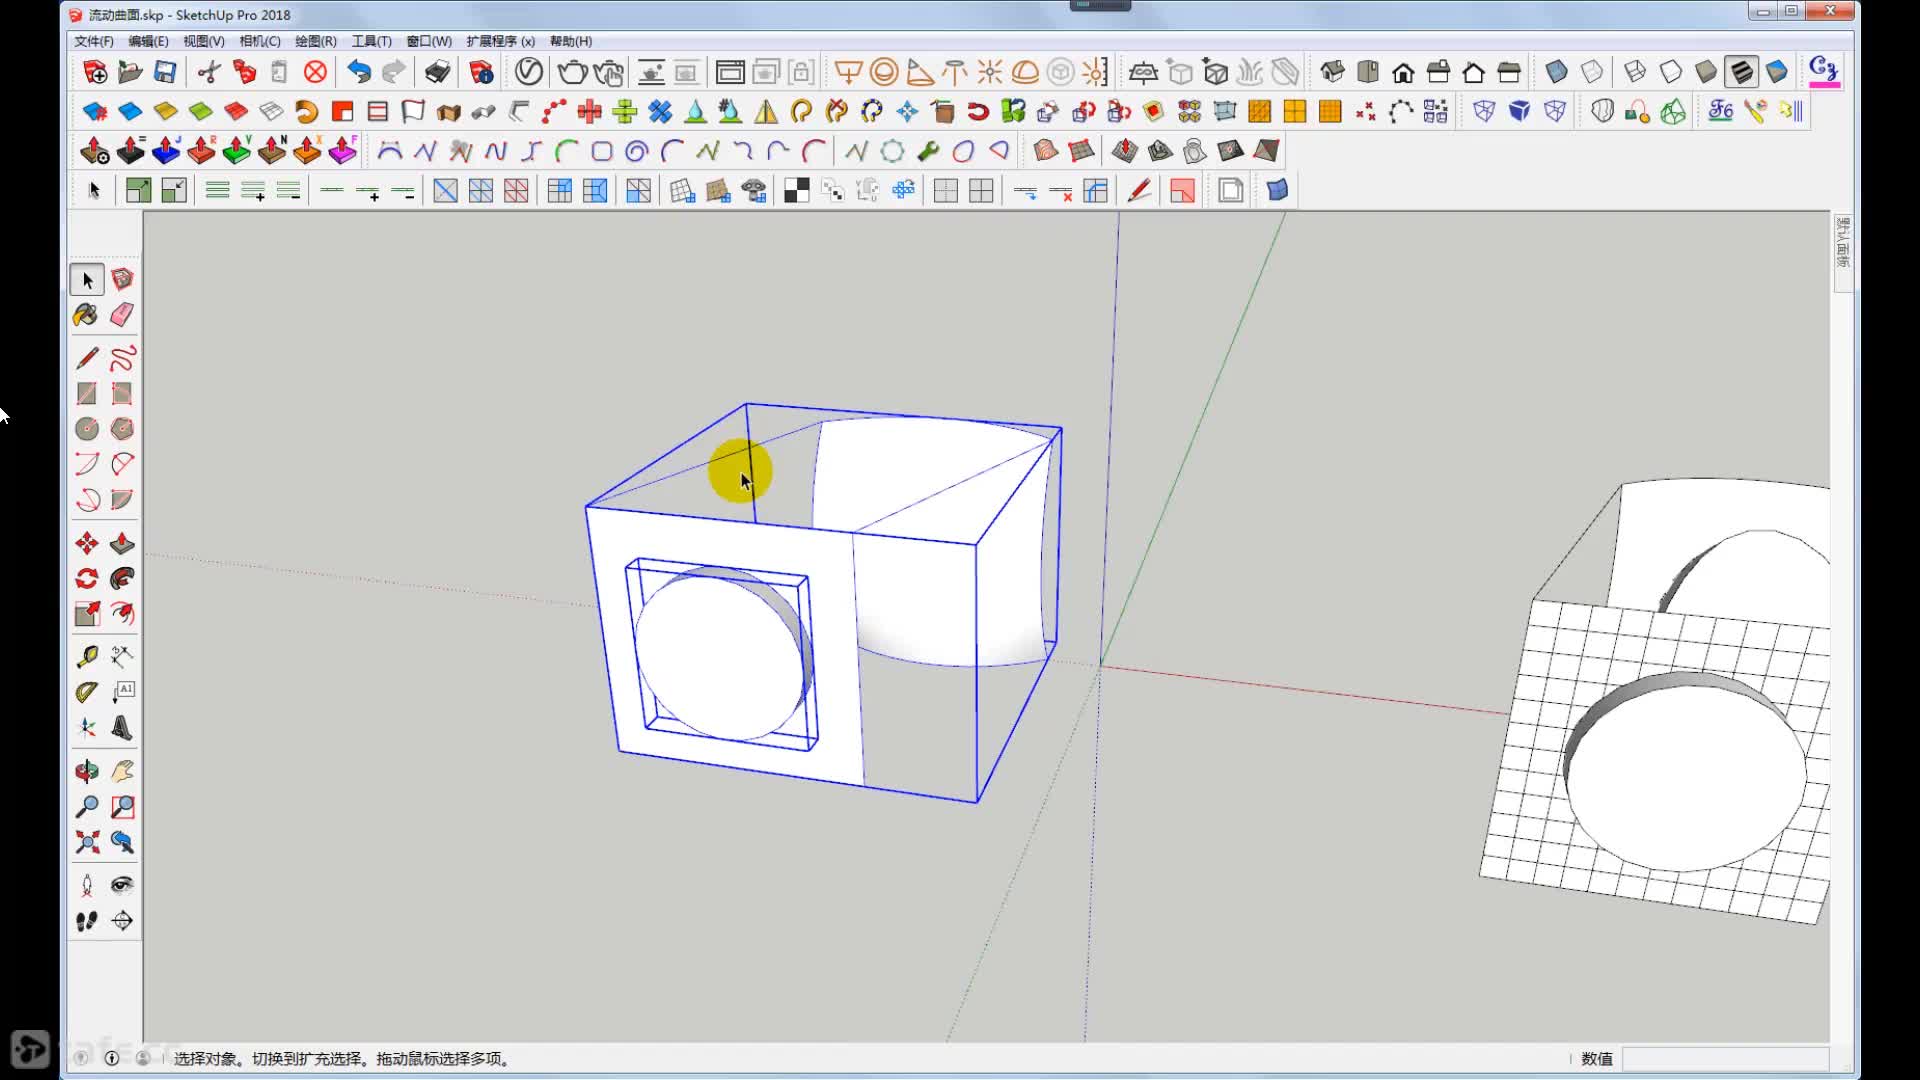Click the Undo arrow button
The image size is (1920, 1080).
[358, 72]
